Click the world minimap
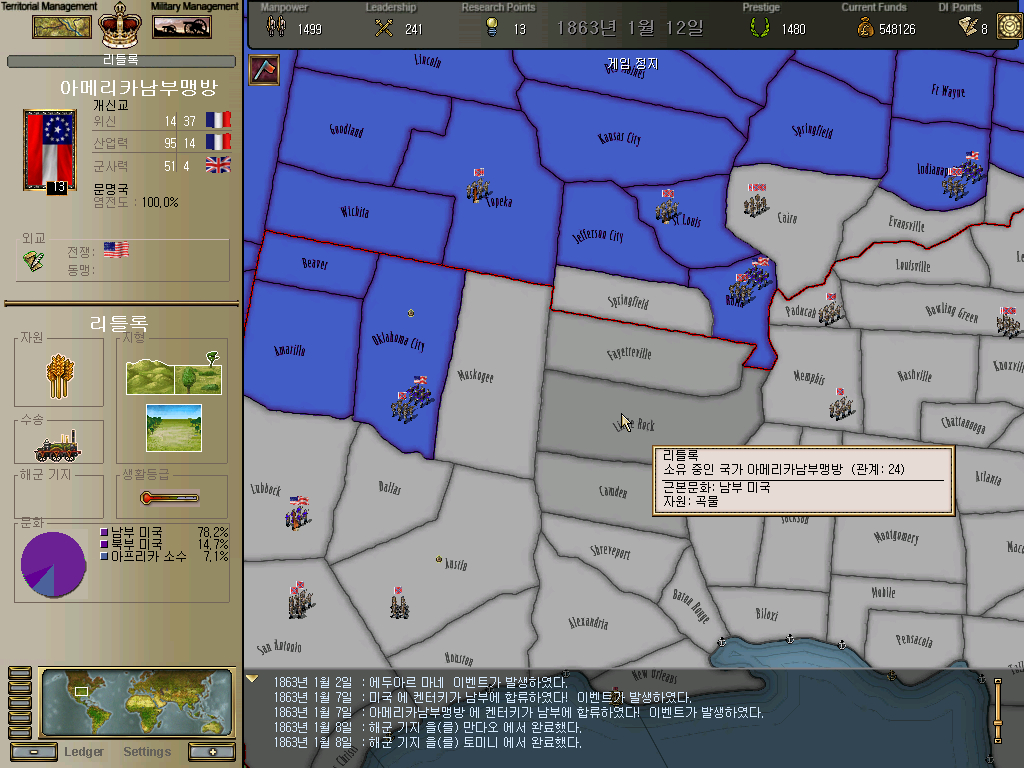 point(136,702)
